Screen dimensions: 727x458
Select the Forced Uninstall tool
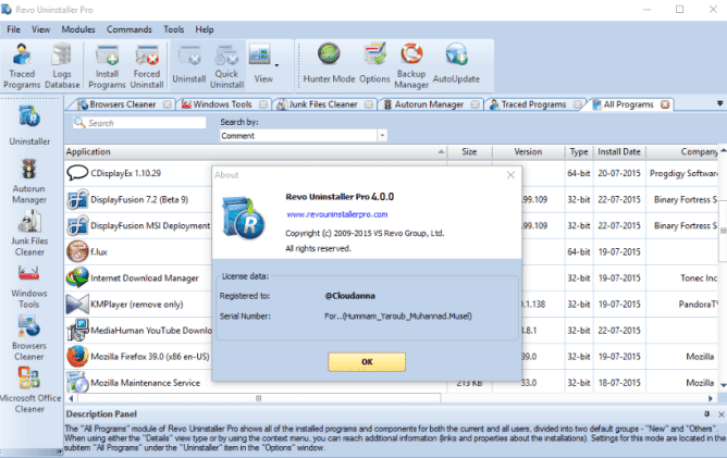pyautogui.click(x=146, y=65)
